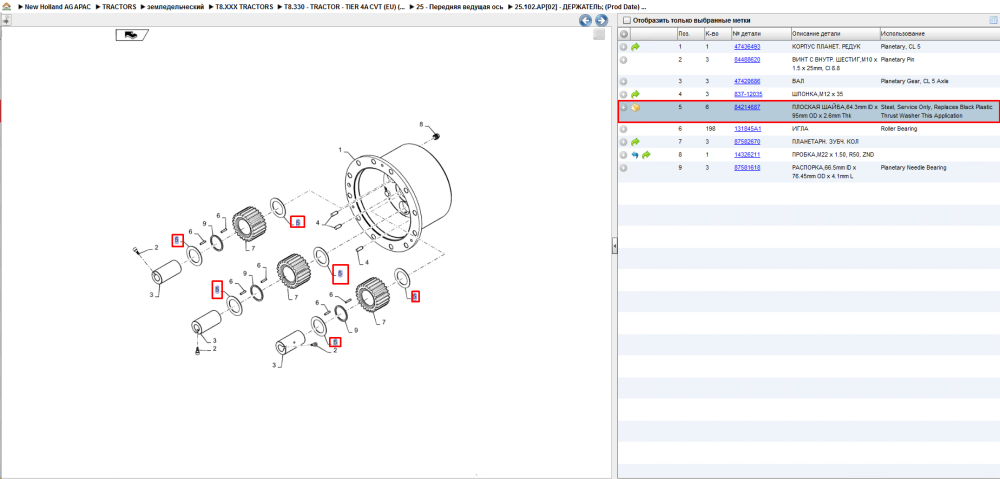Open the column settings icon in parts list

coord(992,20)
